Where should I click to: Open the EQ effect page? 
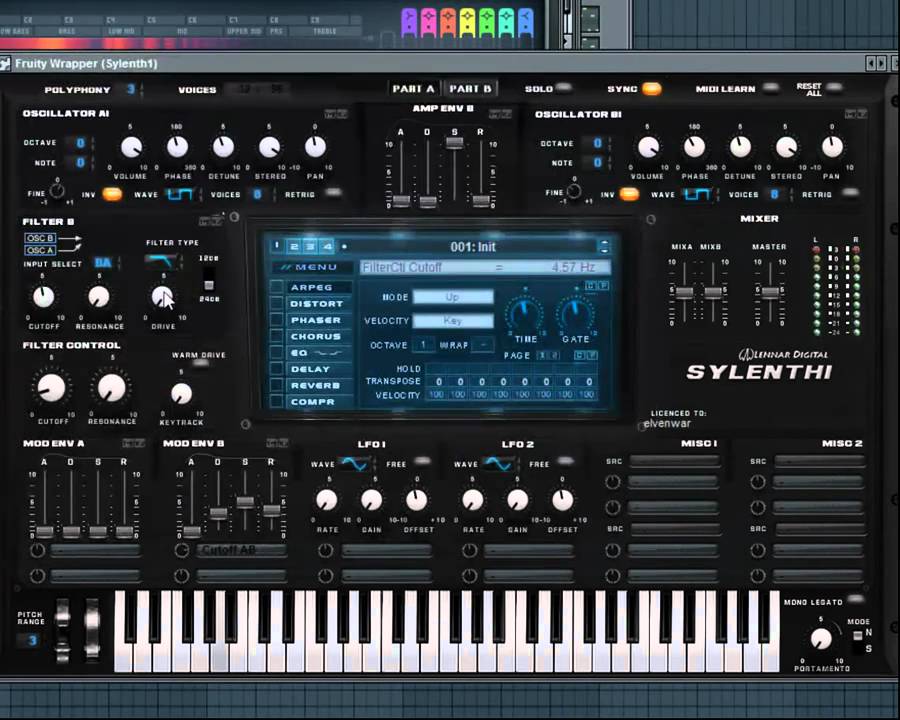click(319, 353)
